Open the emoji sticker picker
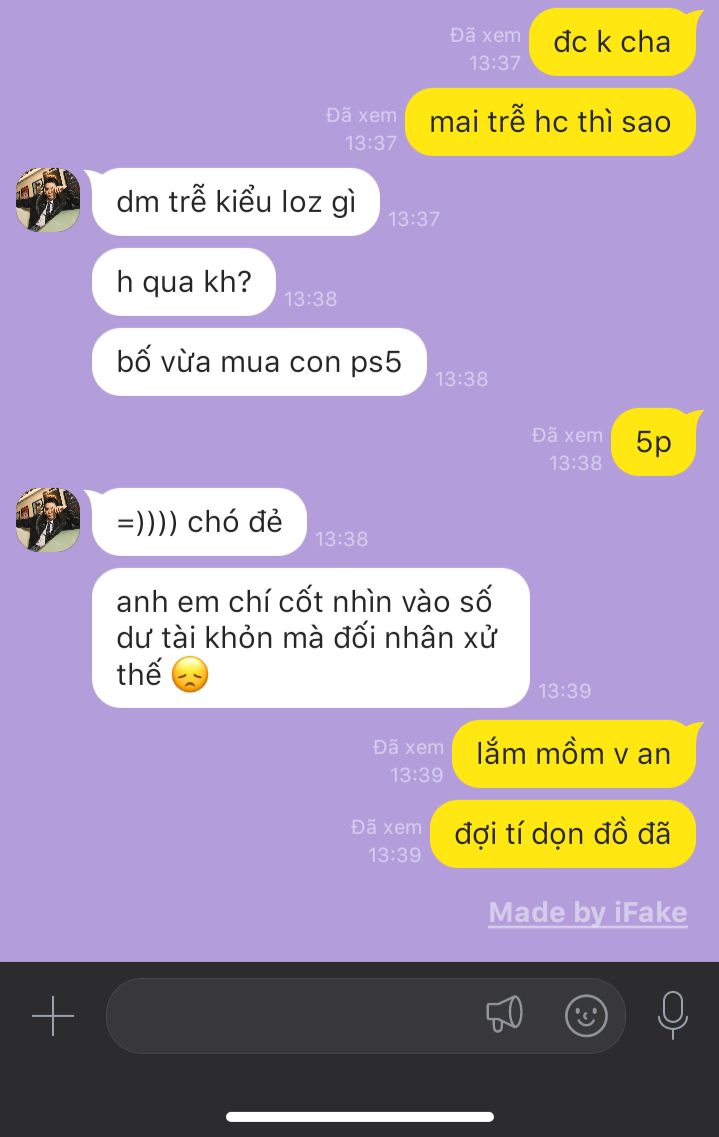The image size is (719, 1137). click(586, 1015)
